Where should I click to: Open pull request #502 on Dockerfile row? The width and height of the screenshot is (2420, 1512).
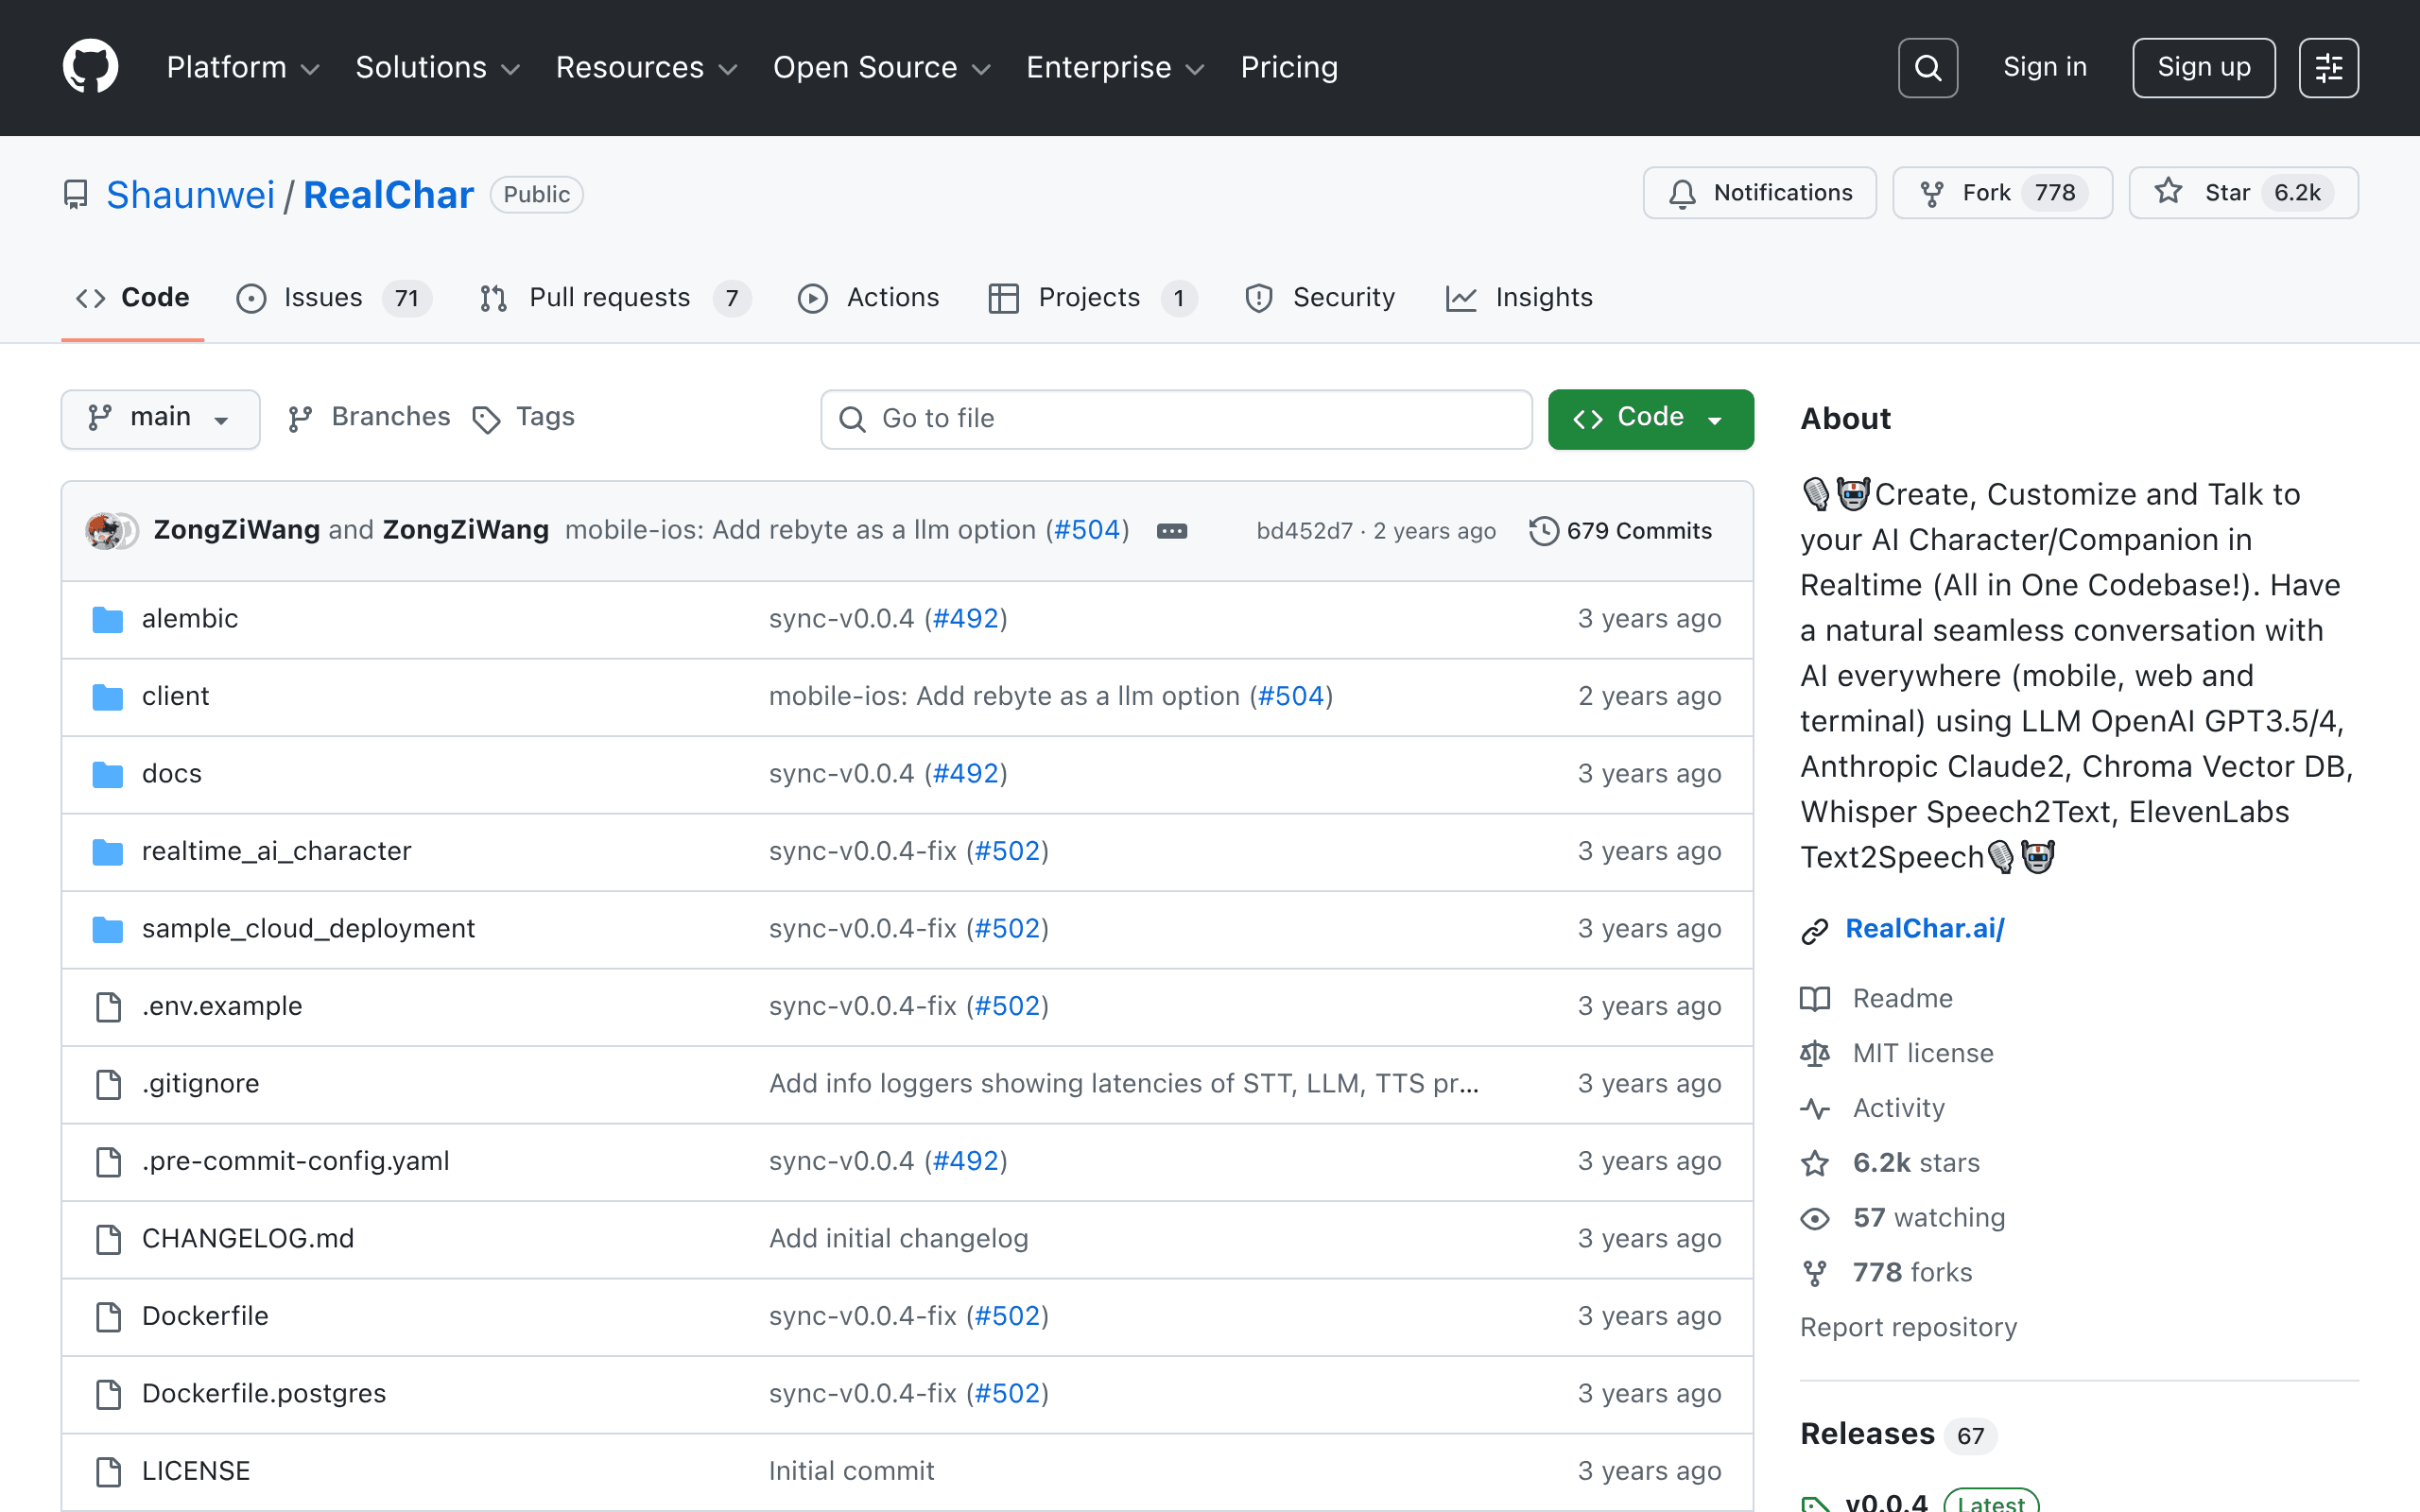tap(1007, 1316)
